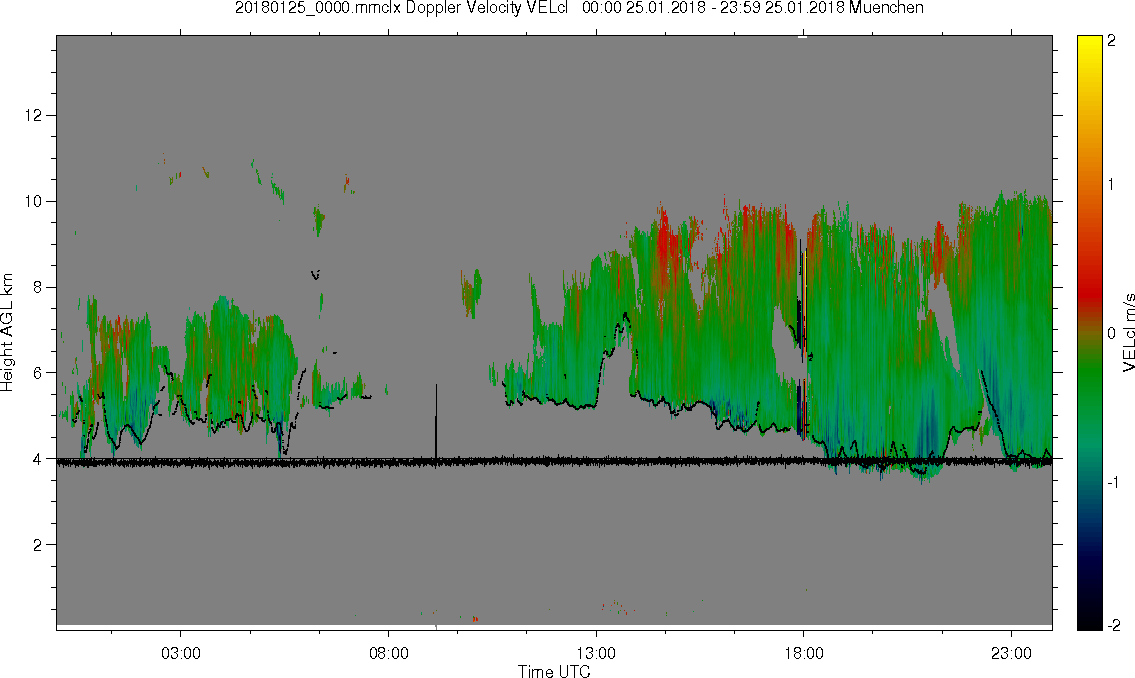The height and width of the screenshot is (678, 1135).
Task: Click the 'VELcl m/s' colorbar label
Action: pos(1128,333)
